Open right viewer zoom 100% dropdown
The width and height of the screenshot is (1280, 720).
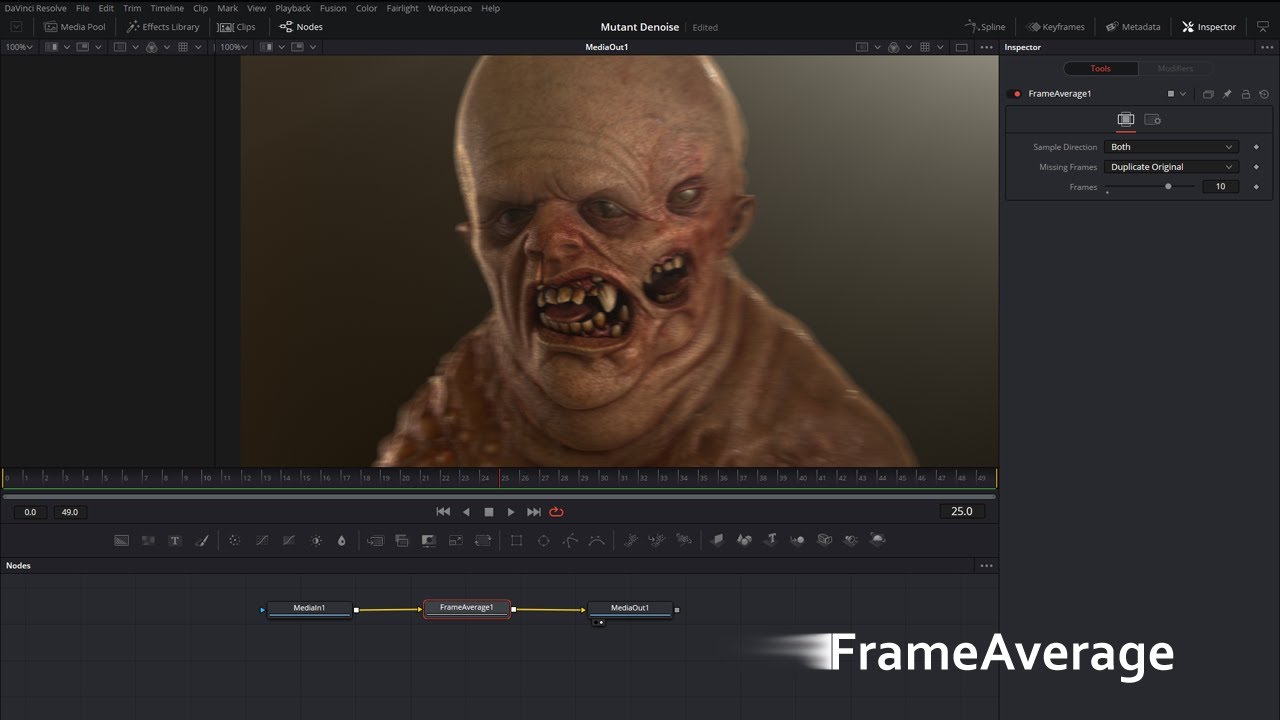[x=233, y=47]
